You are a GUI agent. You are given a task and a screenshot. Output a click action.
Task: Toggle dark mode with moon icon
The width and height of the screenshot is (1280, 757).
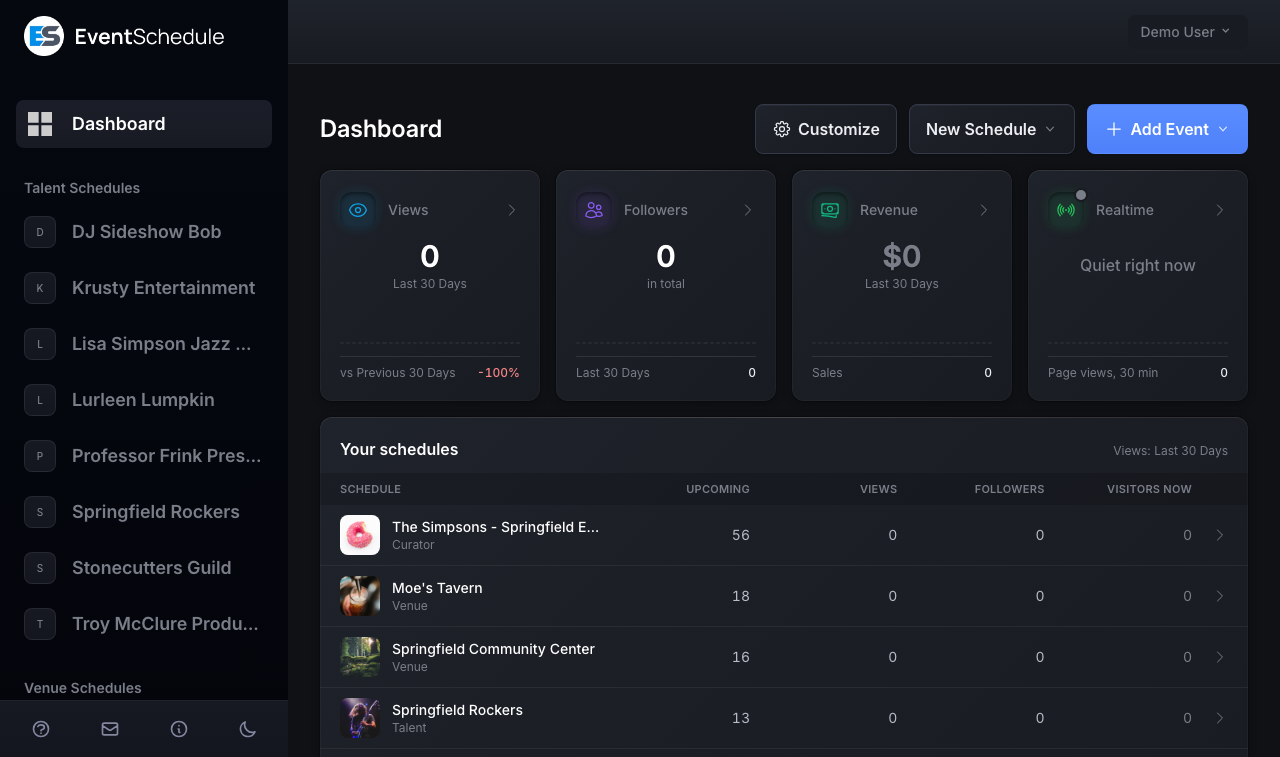click(x=248, y=729)
